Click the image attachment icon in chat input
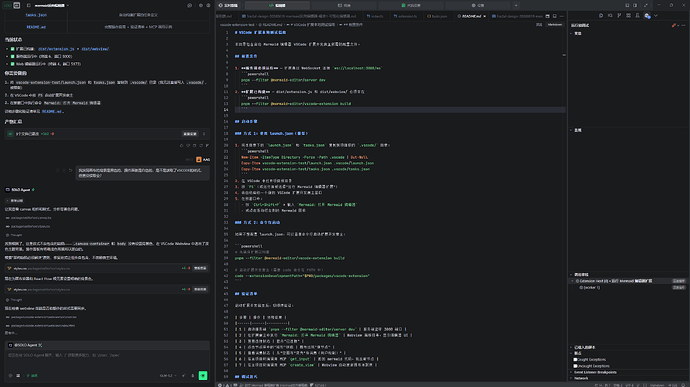Viewport: 690px width, 387px height. tap(18, 376)
